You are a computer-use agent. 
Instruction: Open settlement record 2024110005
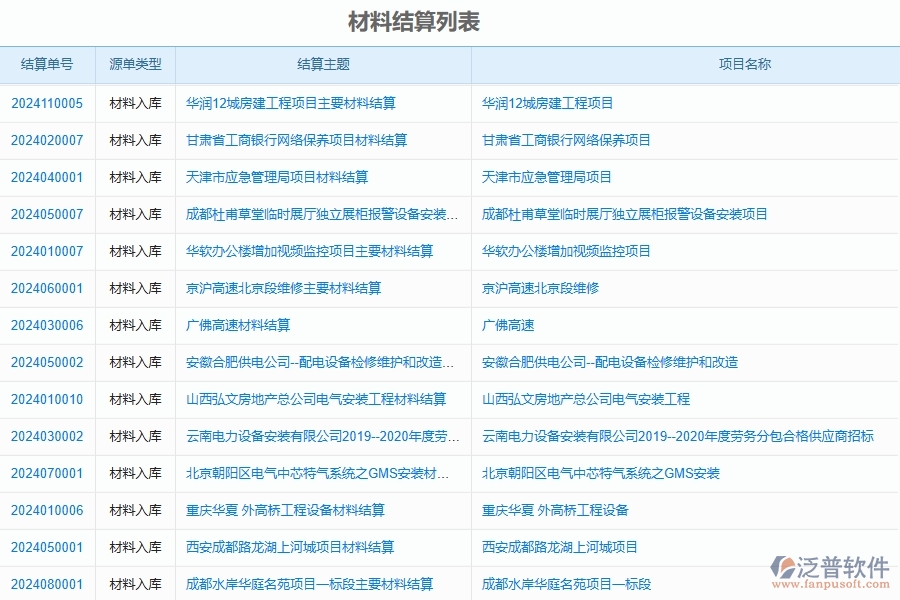(x=46, y=103)
